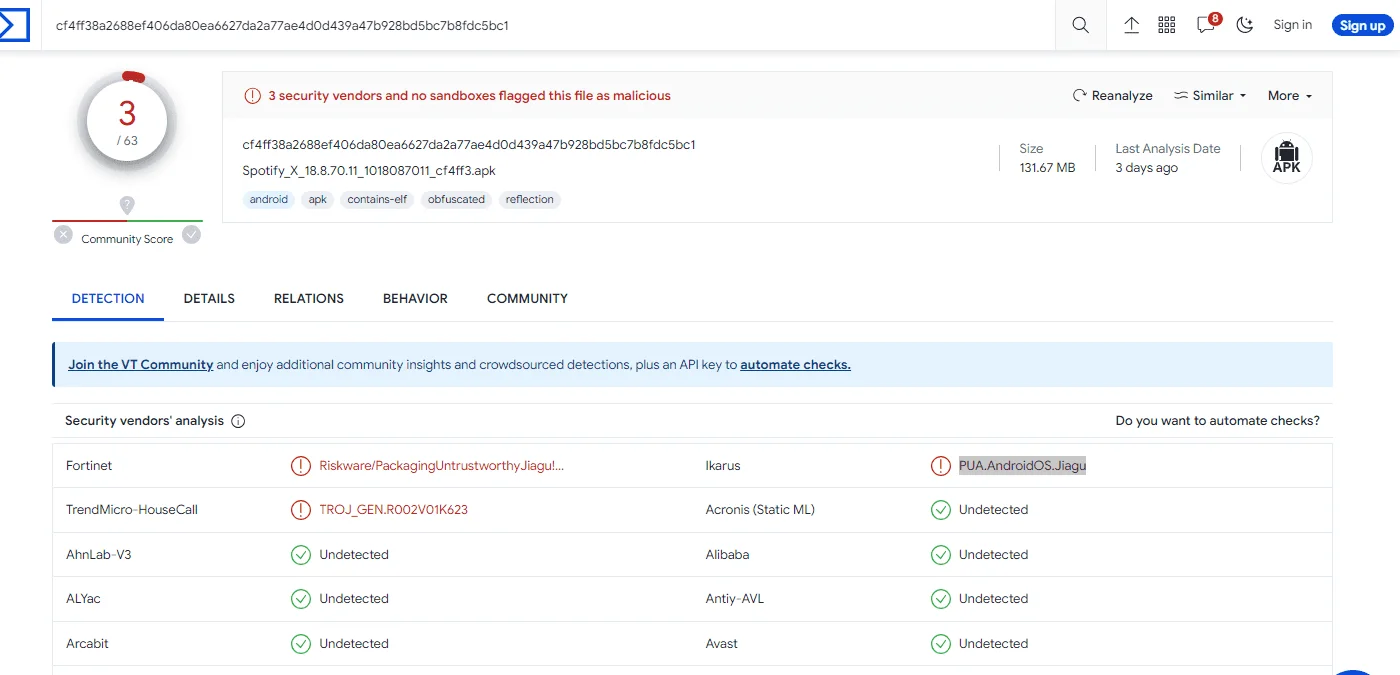Click the hash search input field

(x=548, y=25)
